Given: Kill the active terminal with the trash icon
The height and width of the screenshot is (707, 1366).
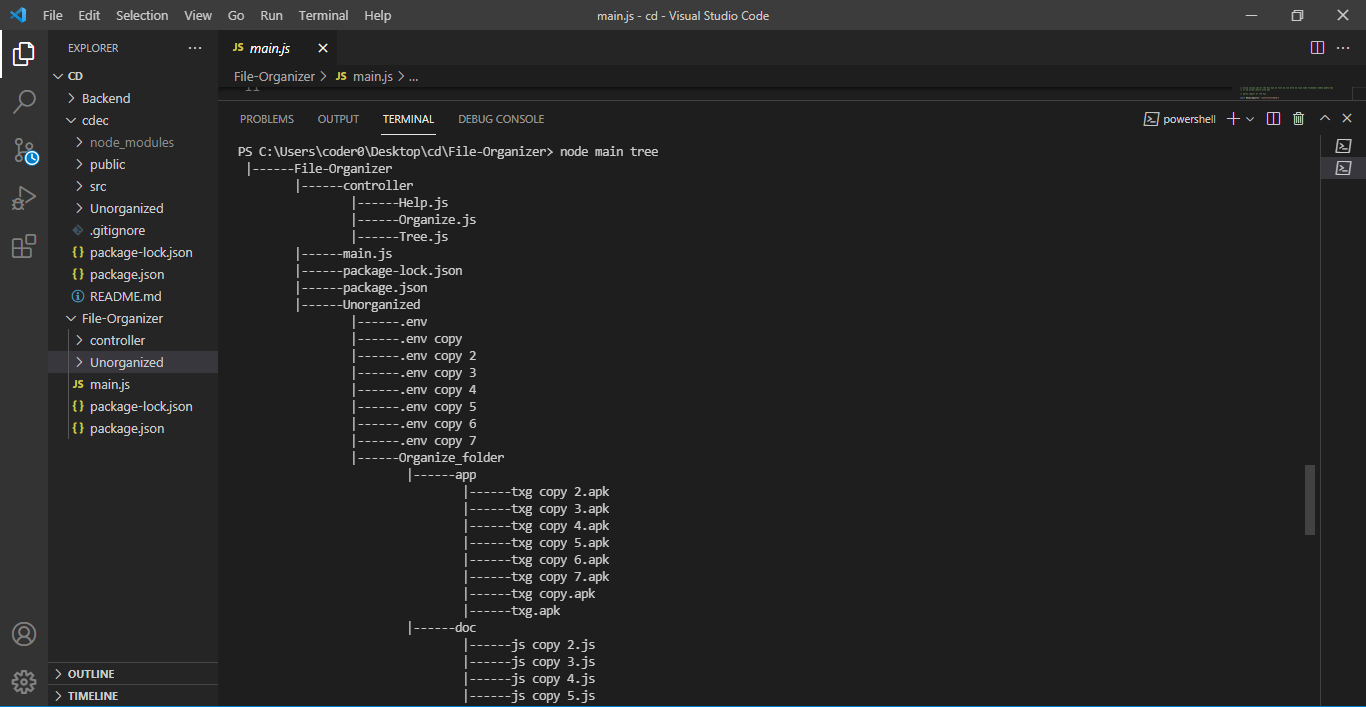Looking at the screenshot, I should coord(1298,118).
